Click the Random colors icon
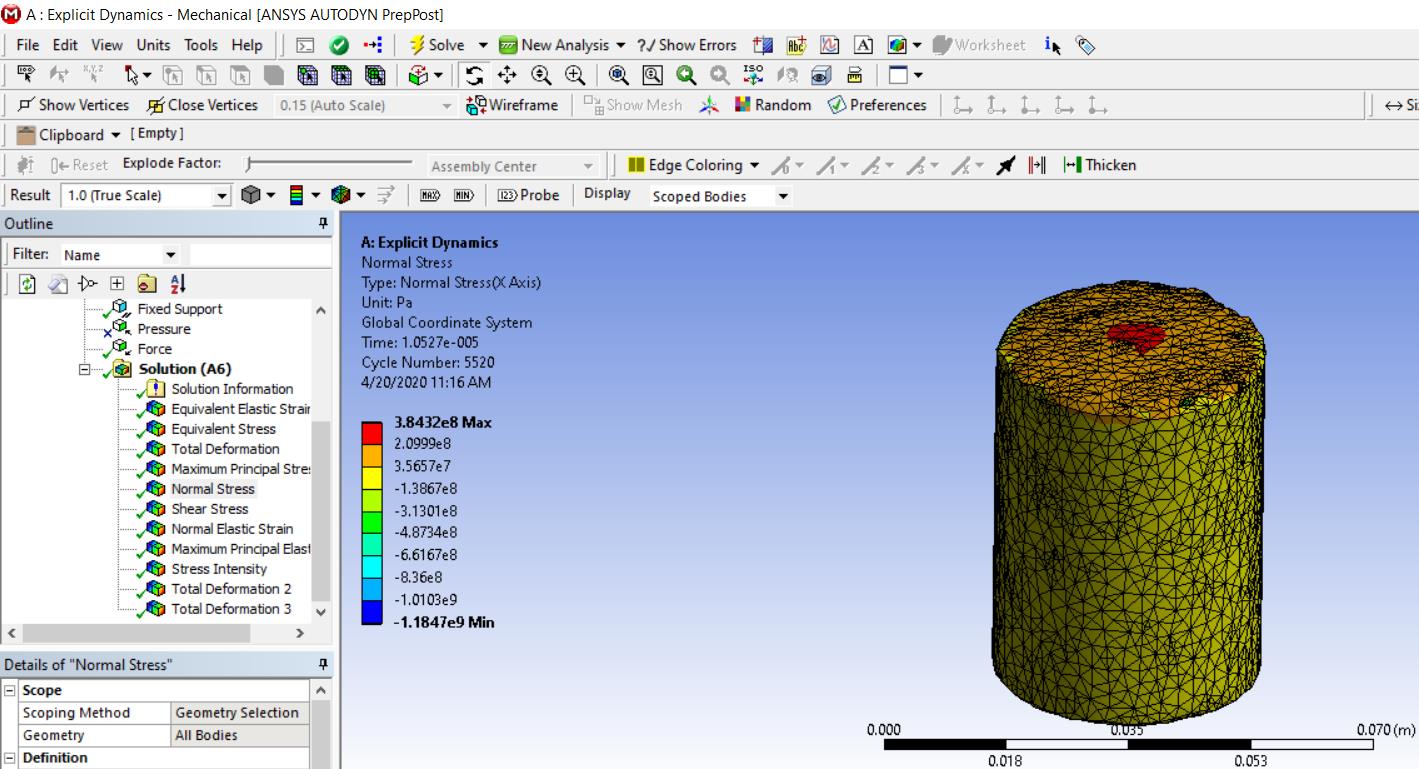1419x769 pixels. (x=773, y=105)
